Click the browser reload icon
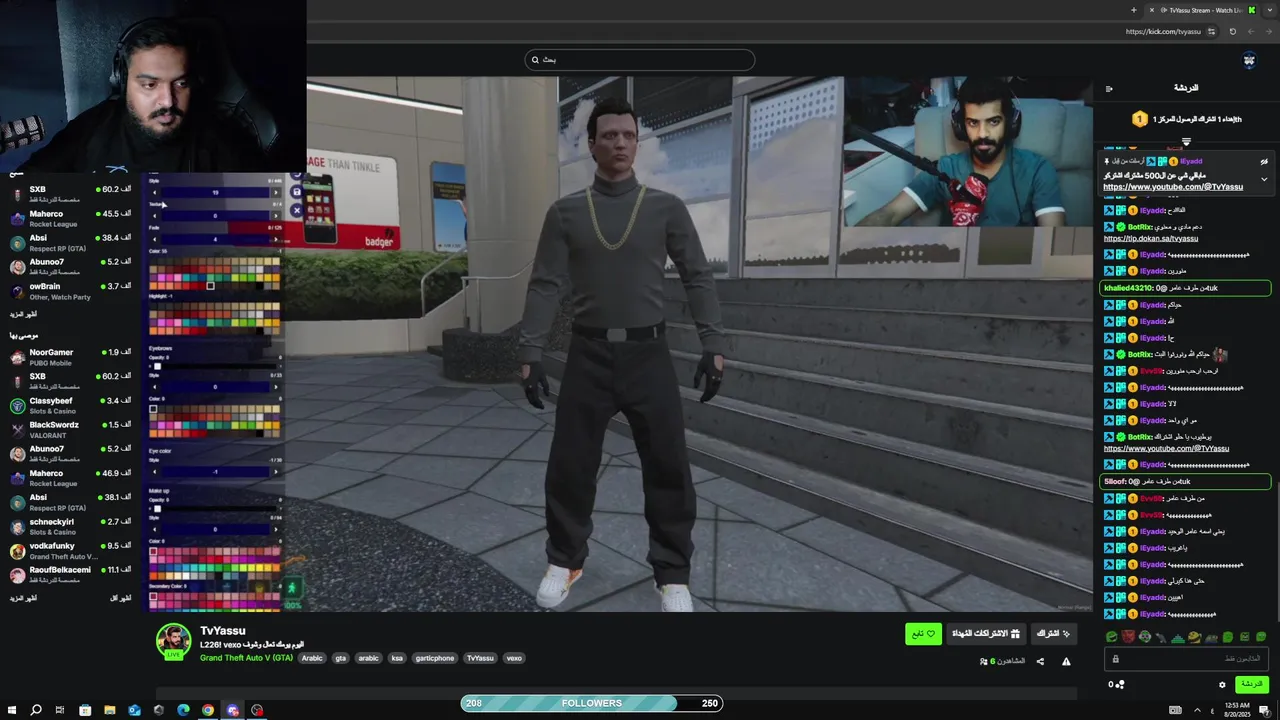1280x720 pixels. (1232, 32)
